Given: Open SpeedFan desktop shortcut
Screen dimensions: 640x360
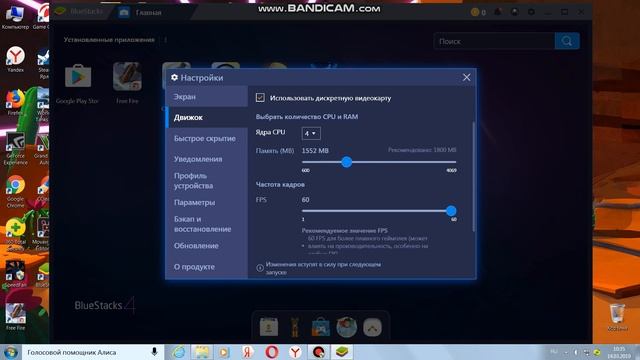Looking at the screenshot, I should pos(16,274).
